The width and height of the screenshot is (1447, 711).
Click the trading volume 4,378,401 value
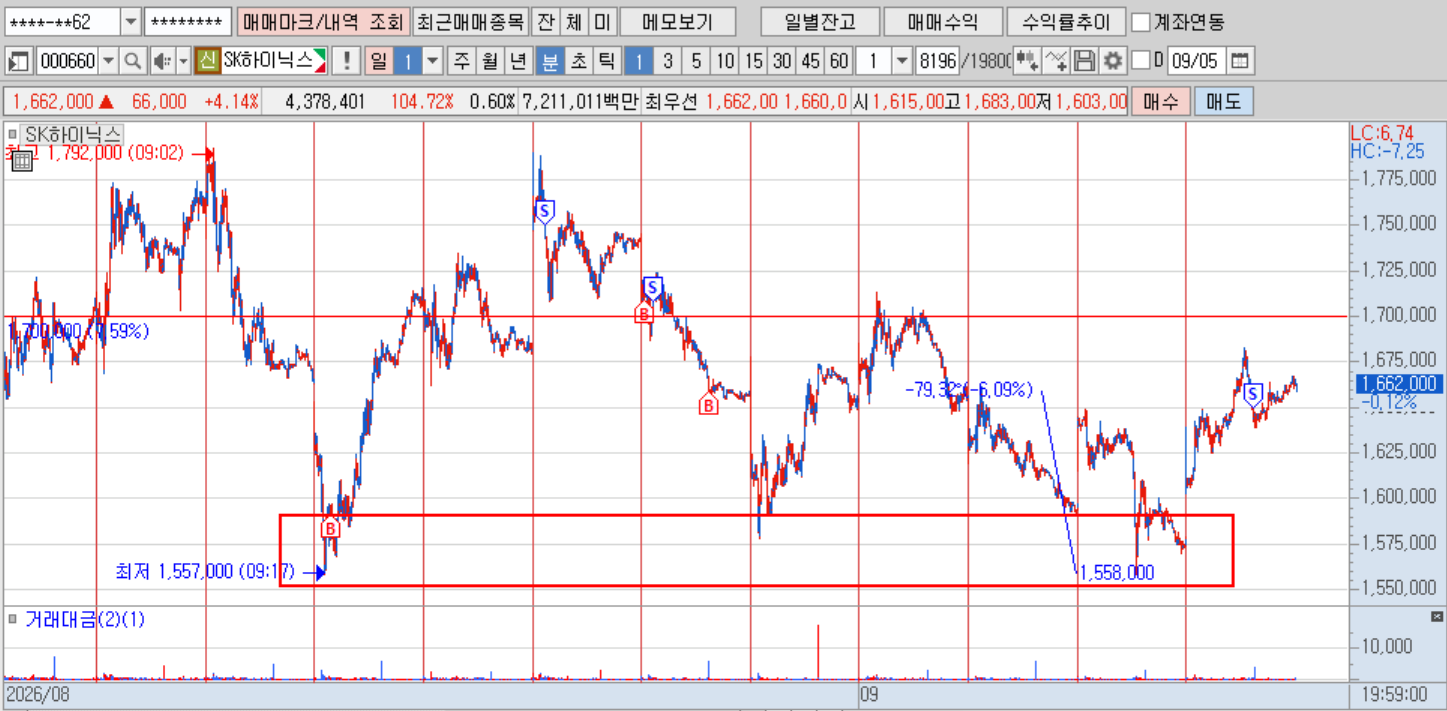pyautogui.click(x=325, y=101)
